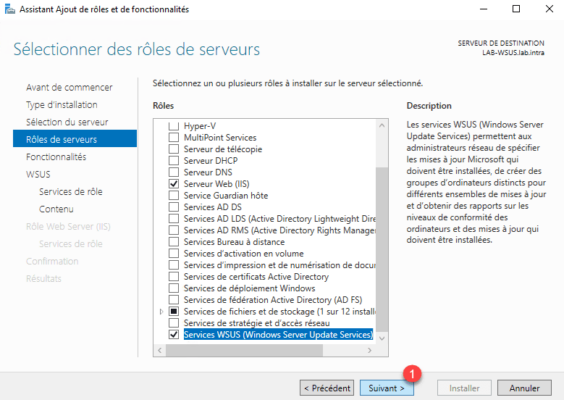Open Sélection du serveur step

coord(67,122)
